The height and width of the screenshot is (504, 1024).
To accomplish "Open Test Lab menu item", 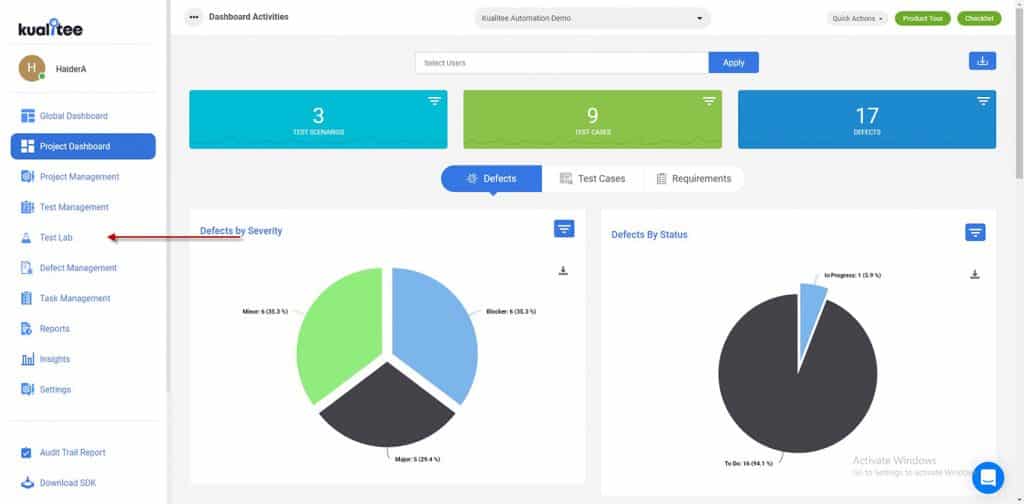I will tap(56, 238).
